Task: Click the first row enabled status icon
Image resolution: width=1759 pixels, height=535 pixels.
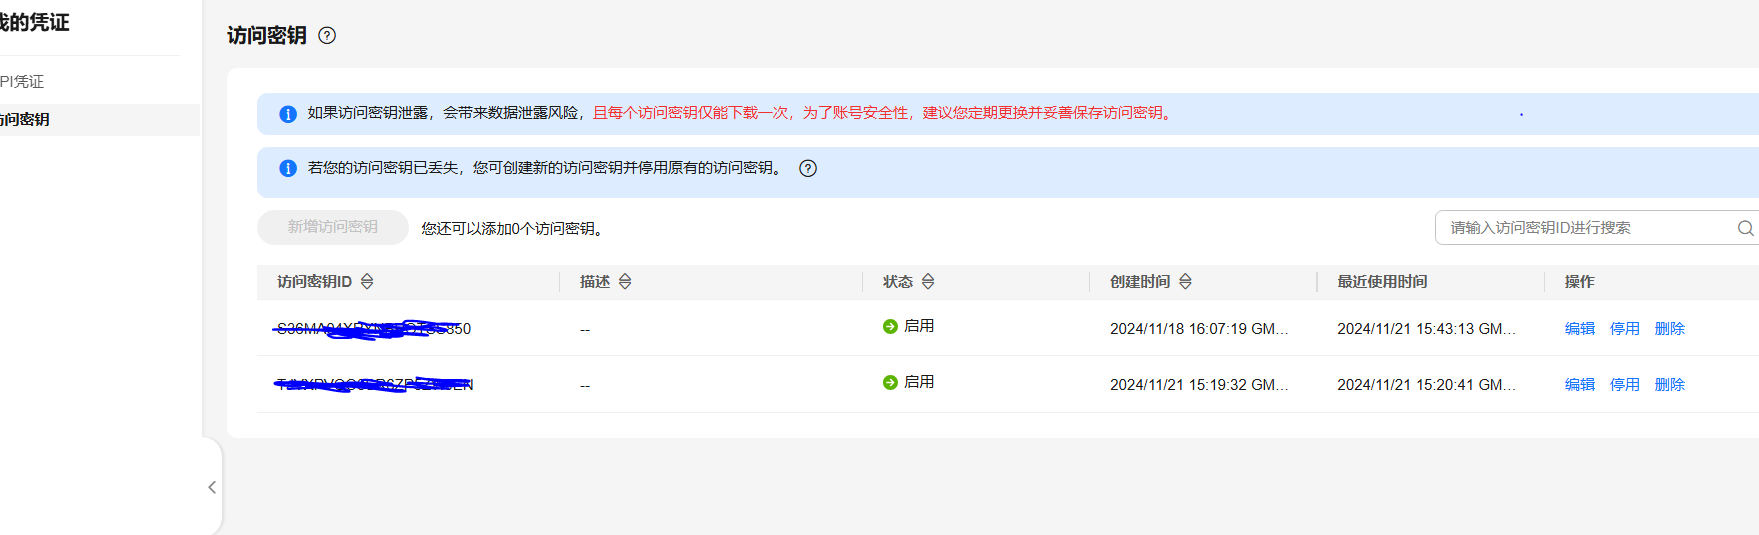Action: coord(890,326)
